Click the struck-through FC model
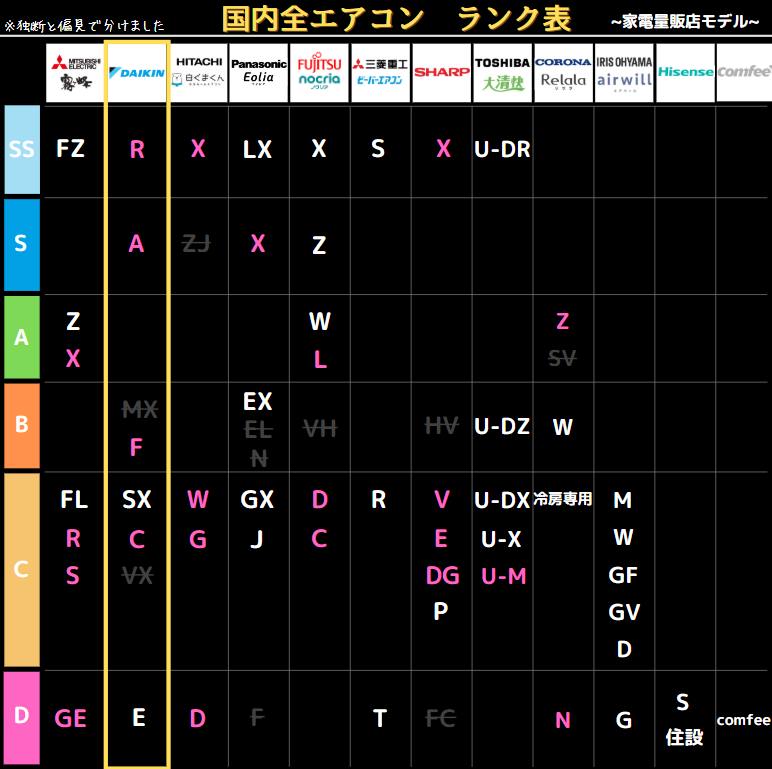 pos(441,718)
